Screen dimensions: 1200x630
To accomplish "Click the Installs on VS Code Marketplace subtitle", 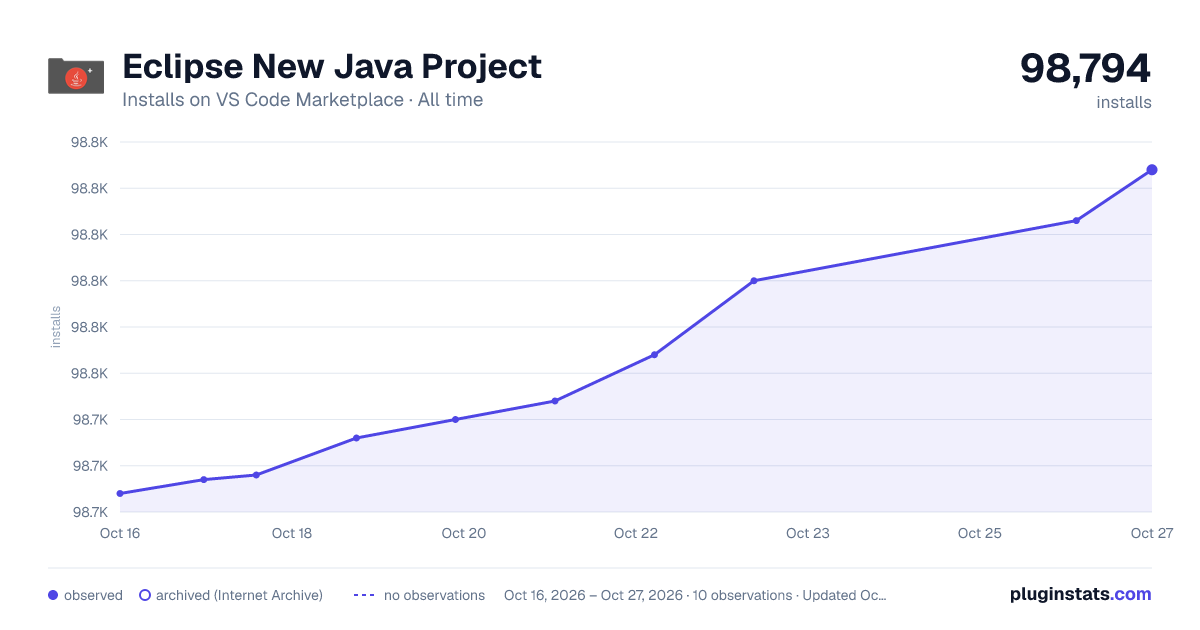I will [302, 100].
